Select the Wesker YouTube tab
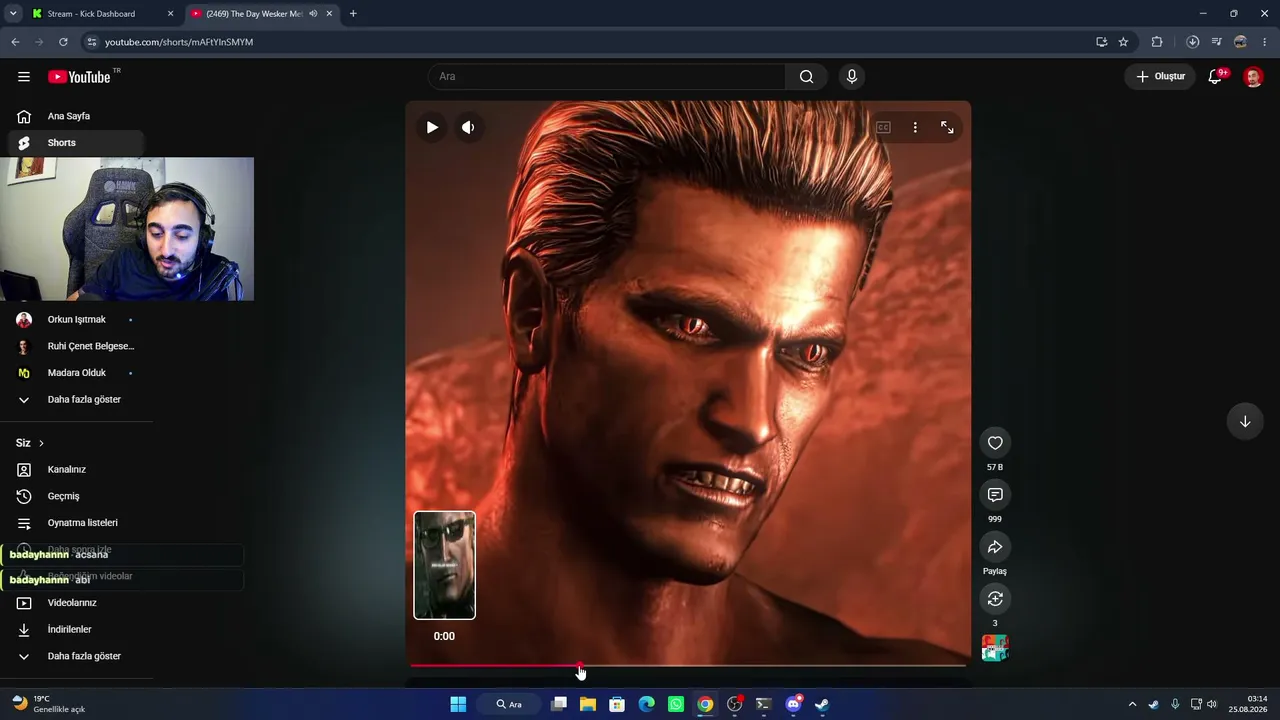The height and width of the screenshot is (720, 1280). [262, 14]
